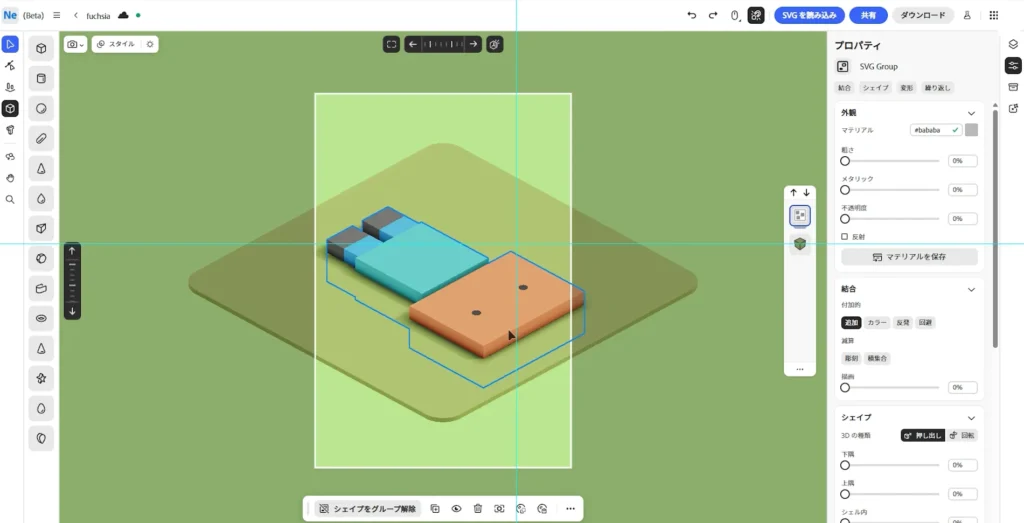Click the 共有 share button
Image resolution: width=1024 pixels, height=523 pixels.
(869, 15)
